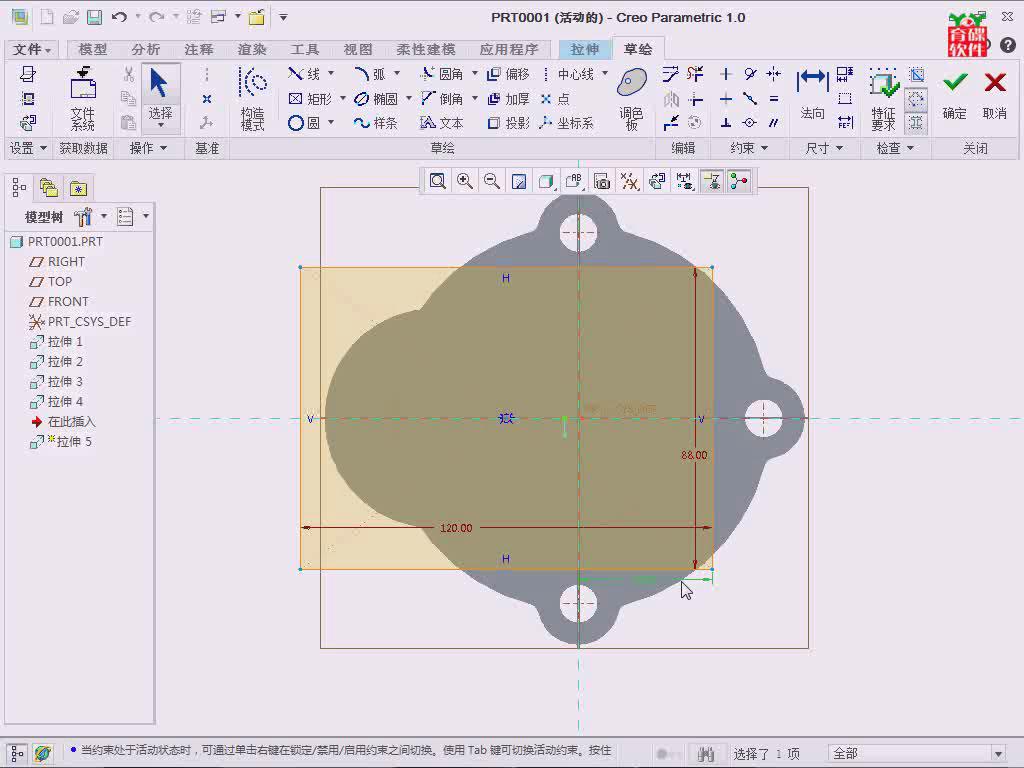Toggle the highlight open ends inspect button

(916, 99)
